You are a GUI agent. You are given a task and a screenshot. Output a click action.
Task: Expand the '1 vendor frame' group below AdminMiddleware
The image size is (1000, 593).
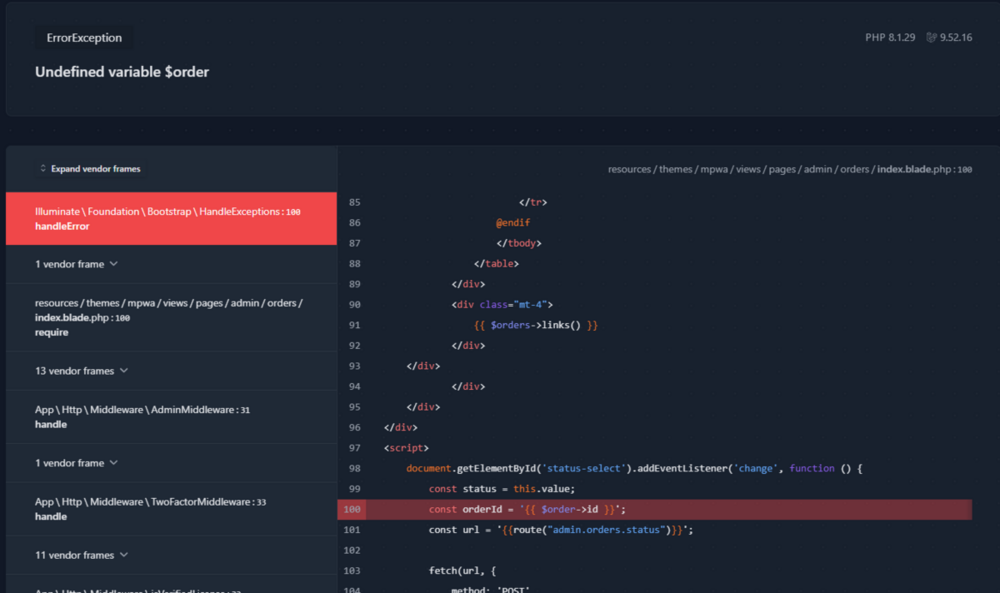(77, 463)
